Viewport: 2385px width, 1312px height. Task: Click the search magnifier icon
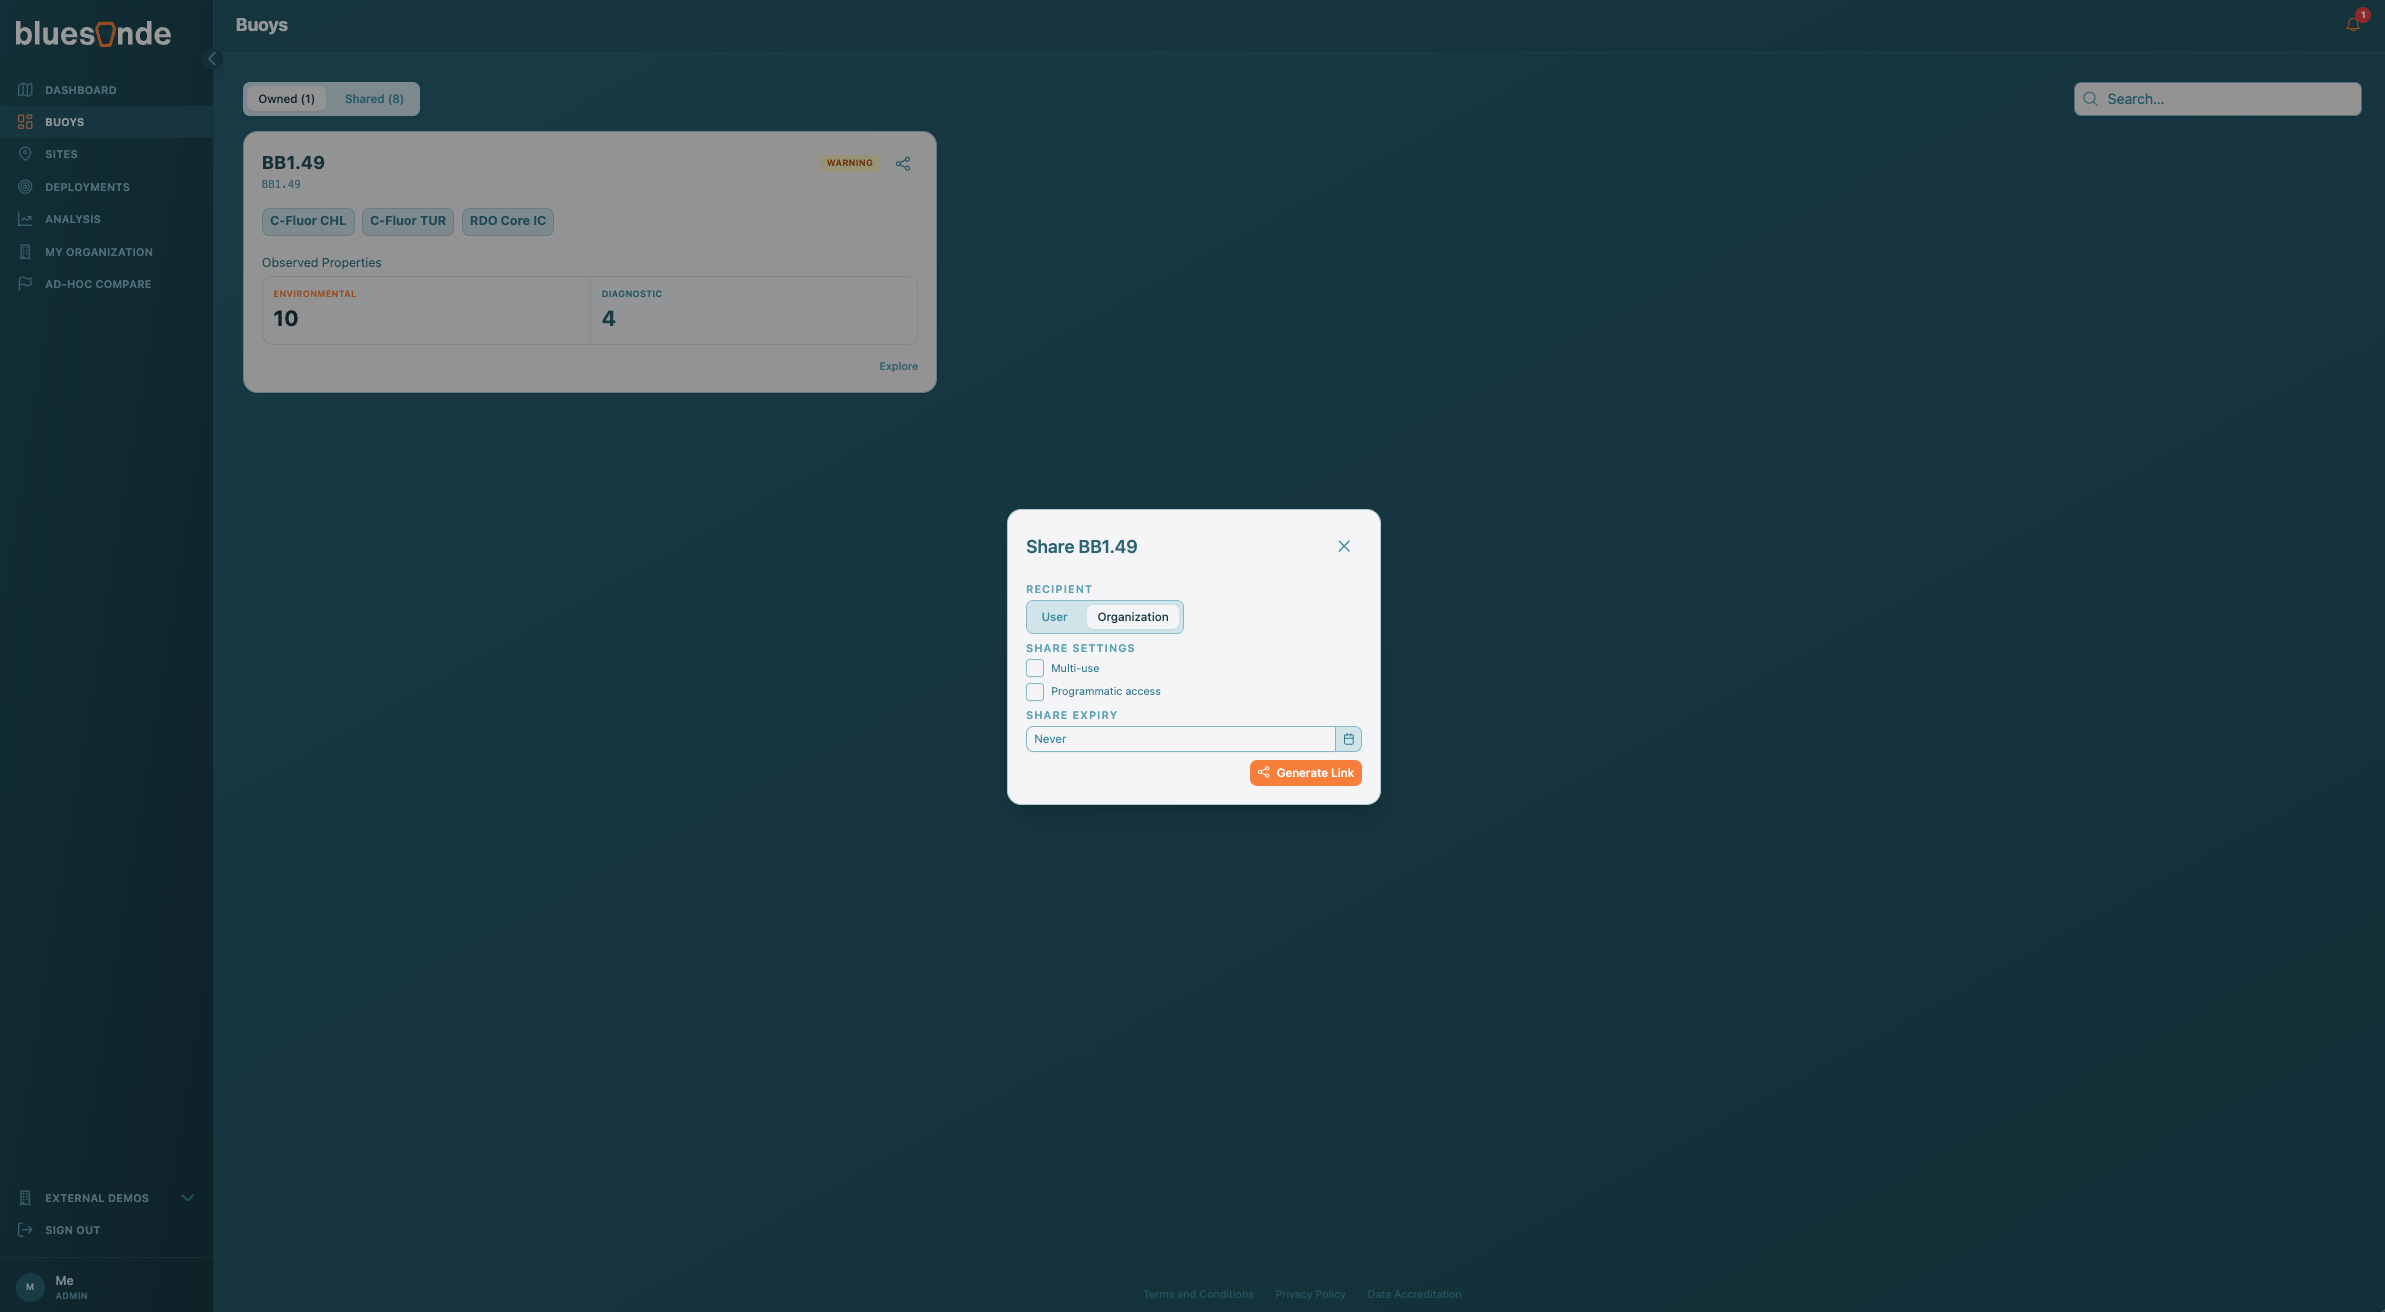tap(2090, 99)
